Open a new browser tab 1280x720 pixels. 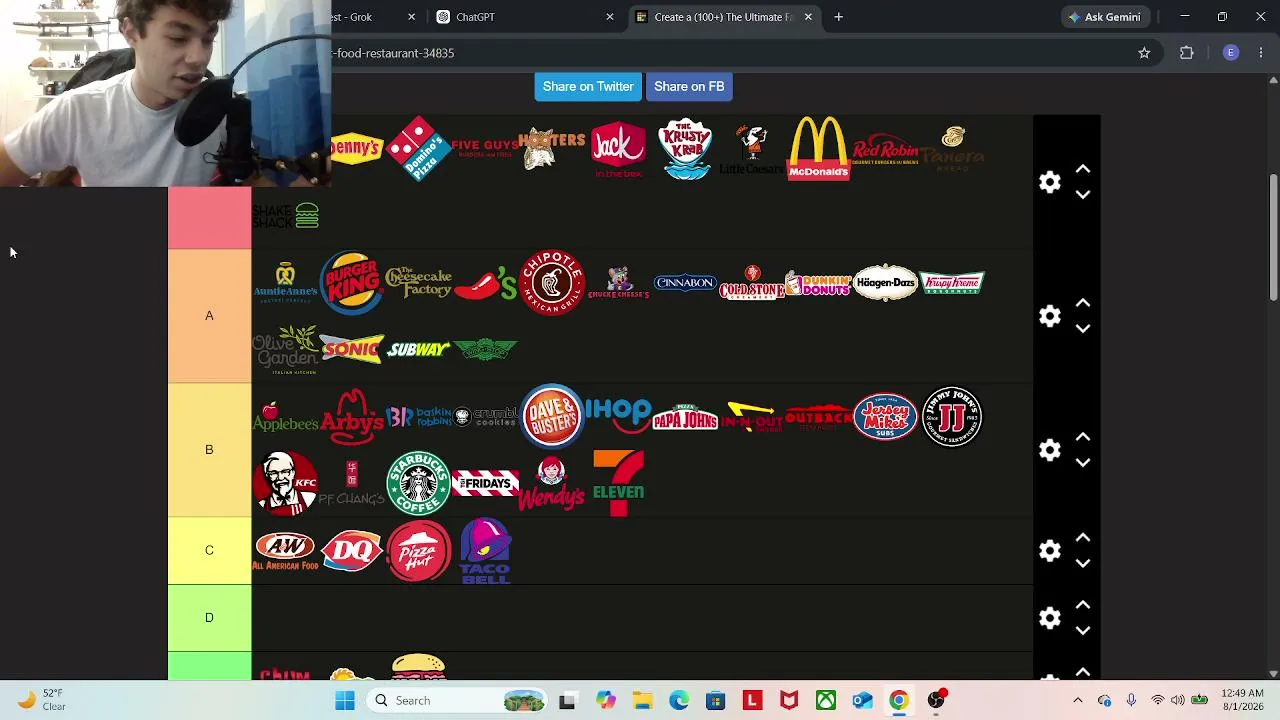click(x=838, y=17)
